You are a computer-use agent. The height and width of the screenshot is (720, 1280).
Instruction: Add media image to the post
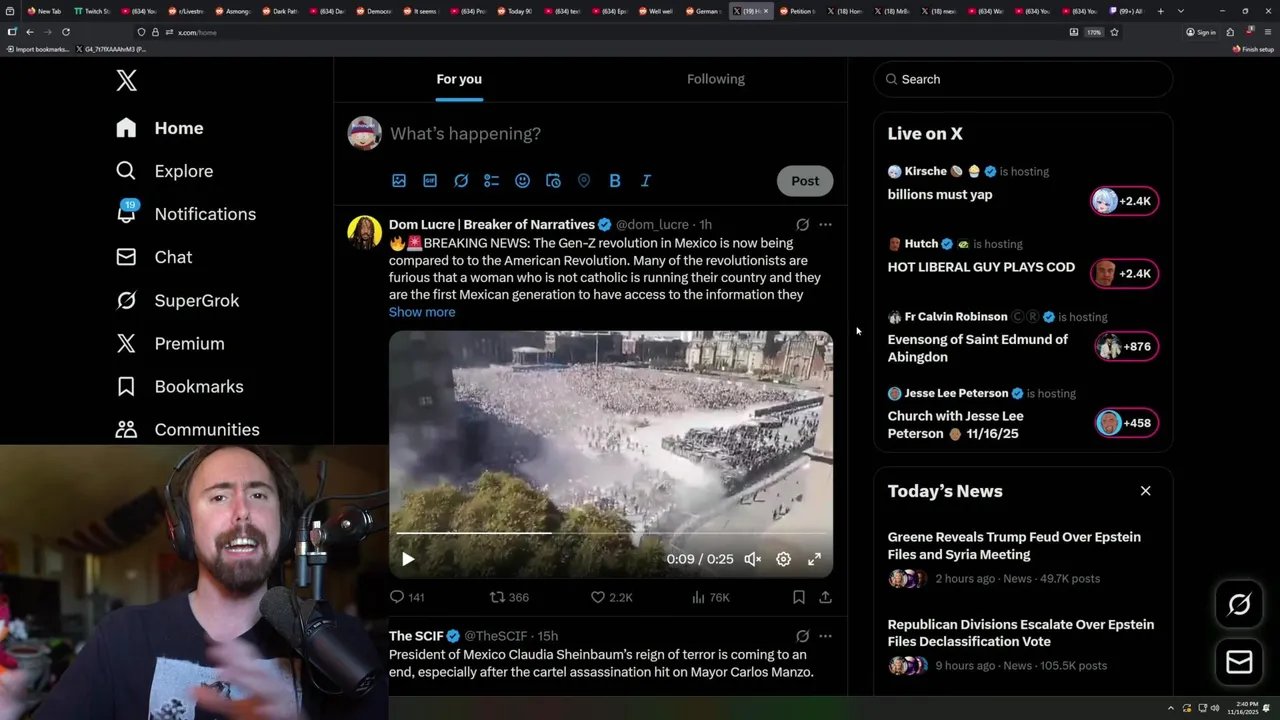(399, 181)
